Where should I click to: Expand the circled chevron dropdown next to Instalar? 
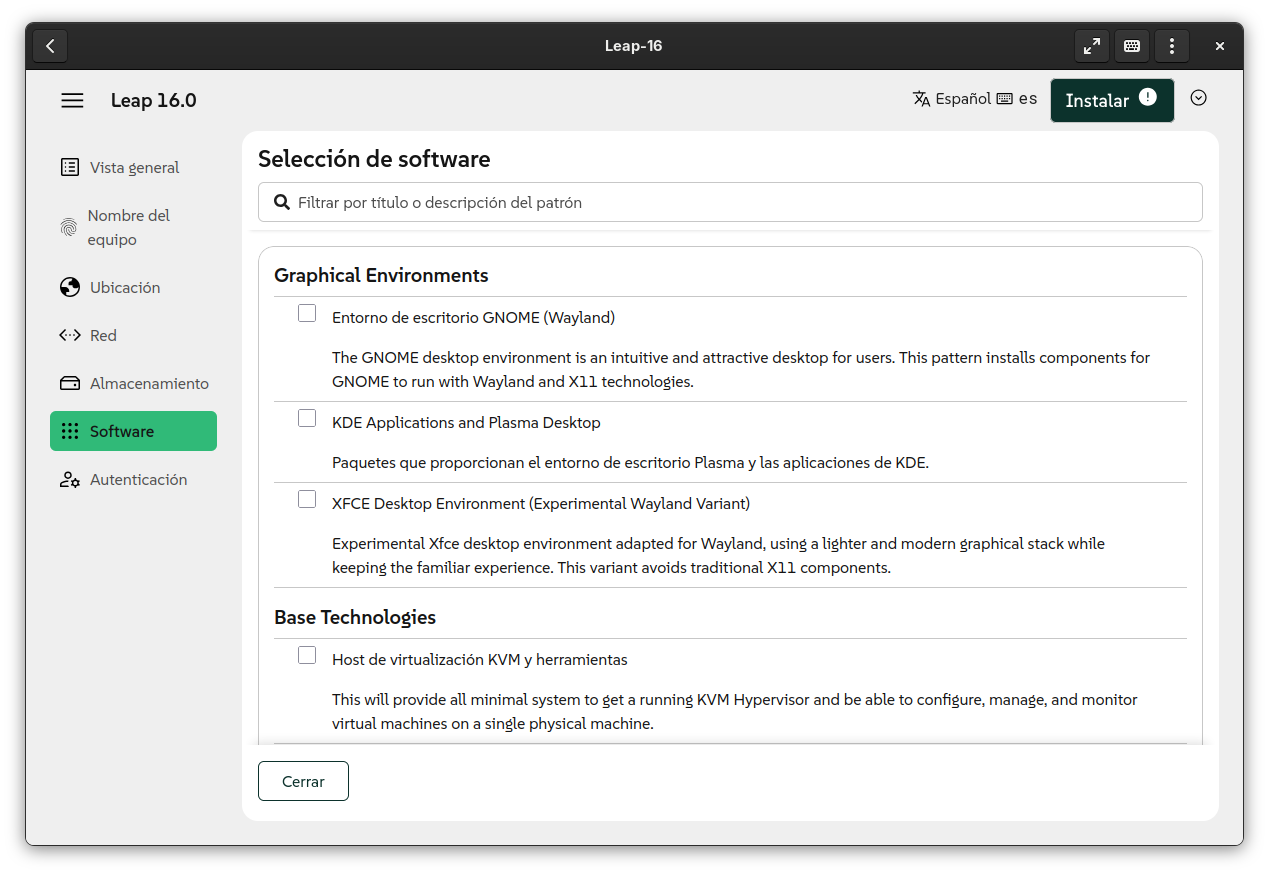(x=1199, y=98)
